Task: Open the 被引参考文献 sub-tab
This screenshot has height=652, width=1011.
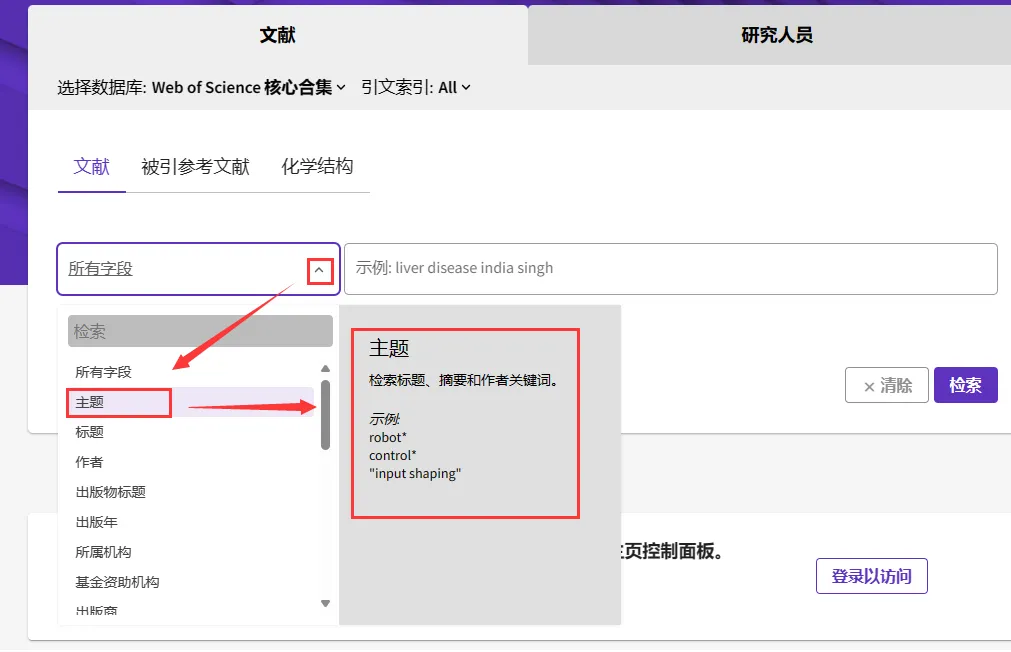Action: coord(195,167)
